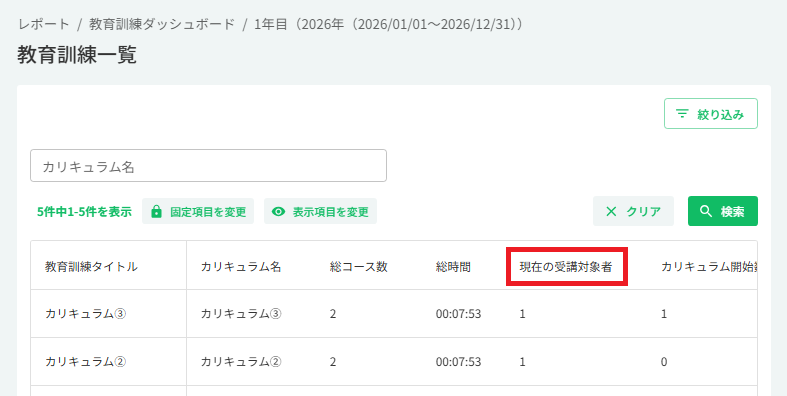This screenshot has width=787, height=396.
Task: Click the eye icon for 表示項目を変更
Action: pos(279,212)
